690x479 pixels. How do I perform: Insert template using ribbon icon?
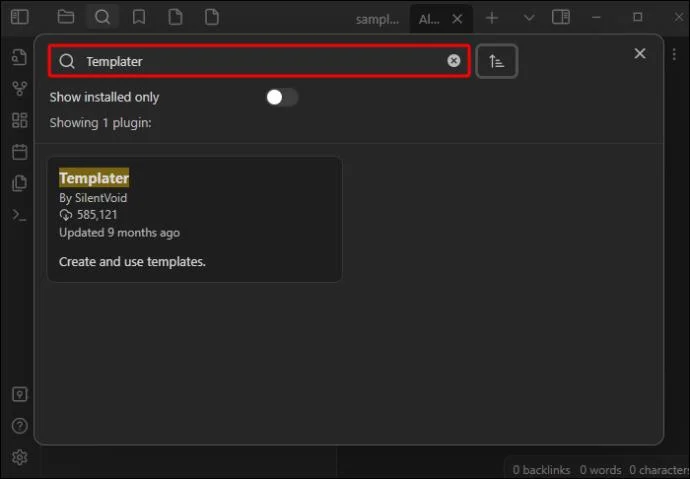19,183
